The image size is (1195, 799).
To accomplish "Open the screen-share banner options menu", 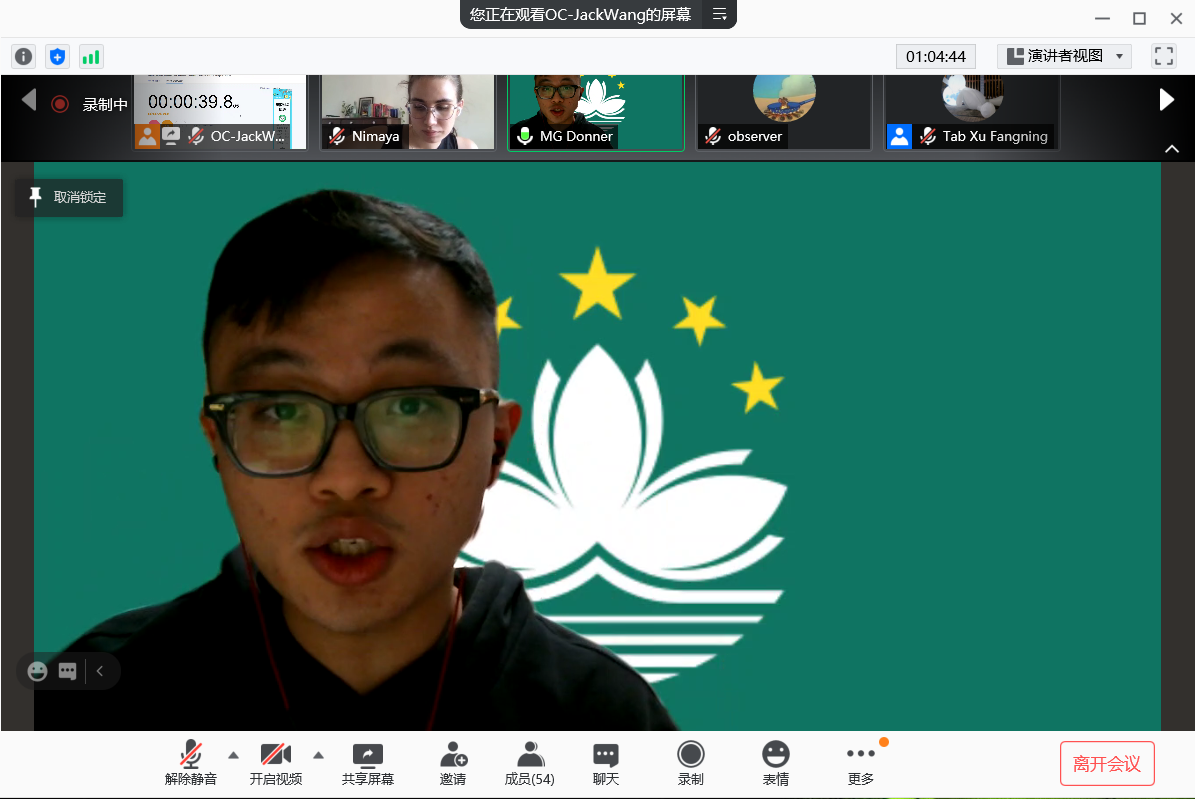I will point(719,14).
